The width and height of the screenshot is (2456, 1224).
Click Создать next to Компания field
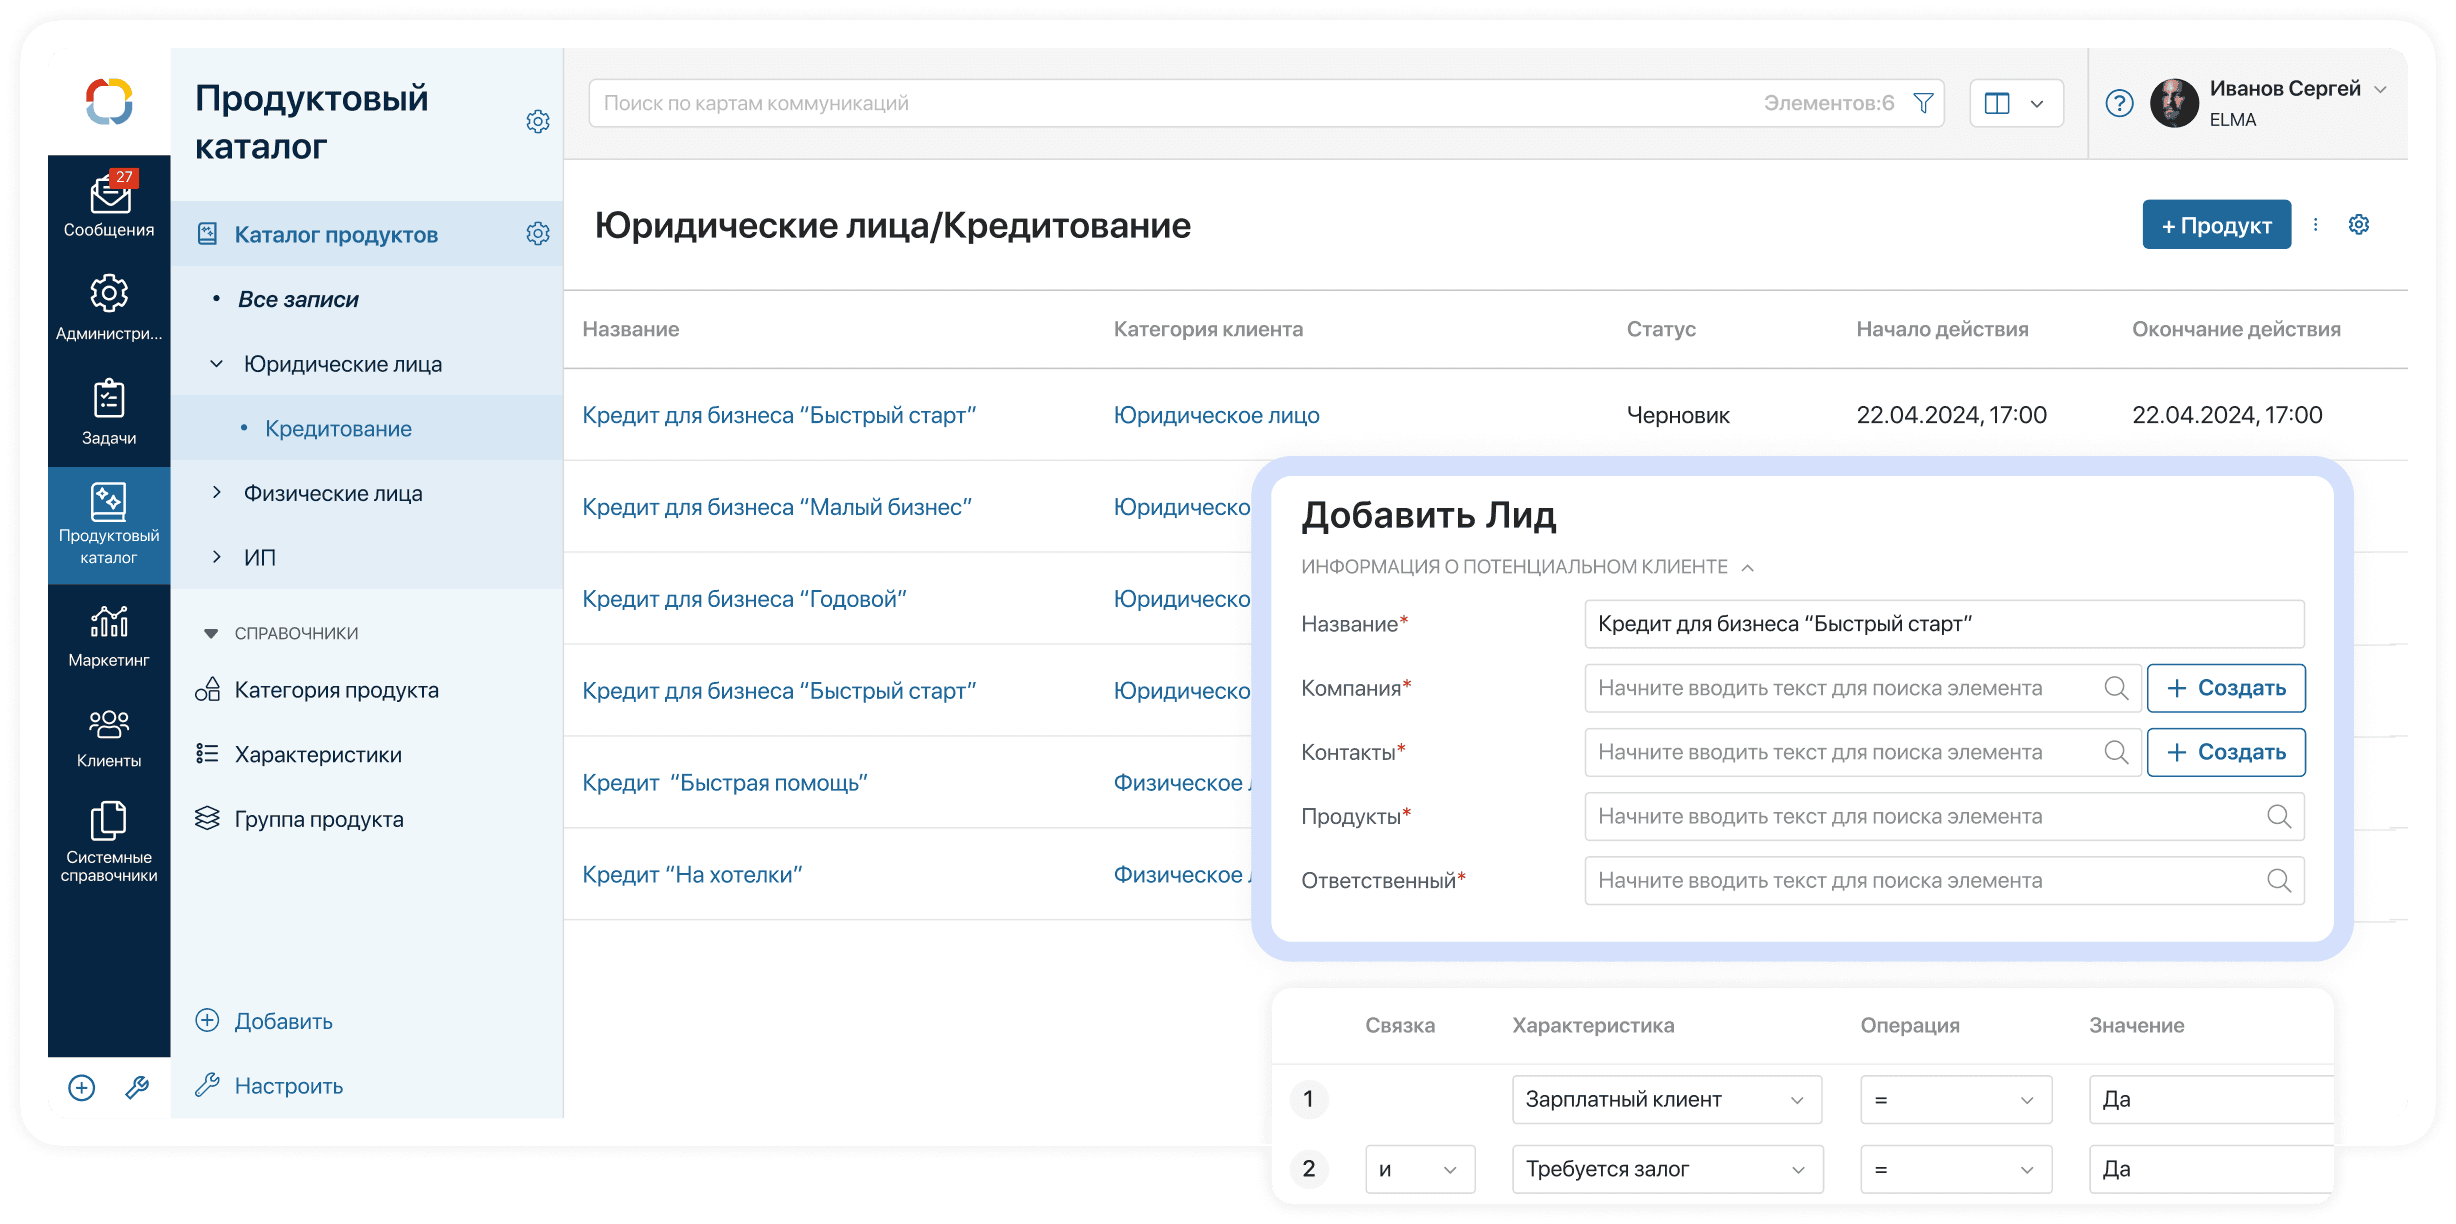[x=2226, y=688]
